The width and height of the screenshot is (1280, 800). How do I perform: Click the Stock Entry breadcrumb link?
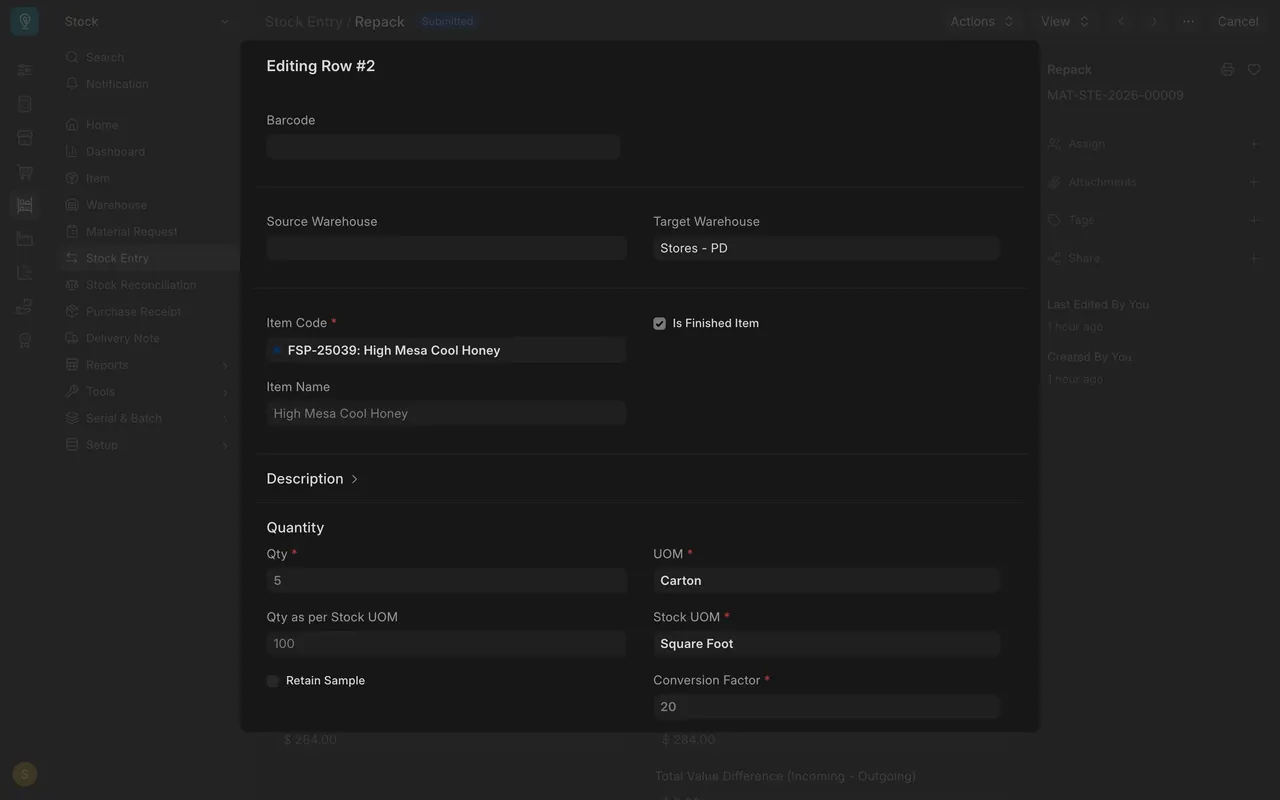[x=303, y=21]
